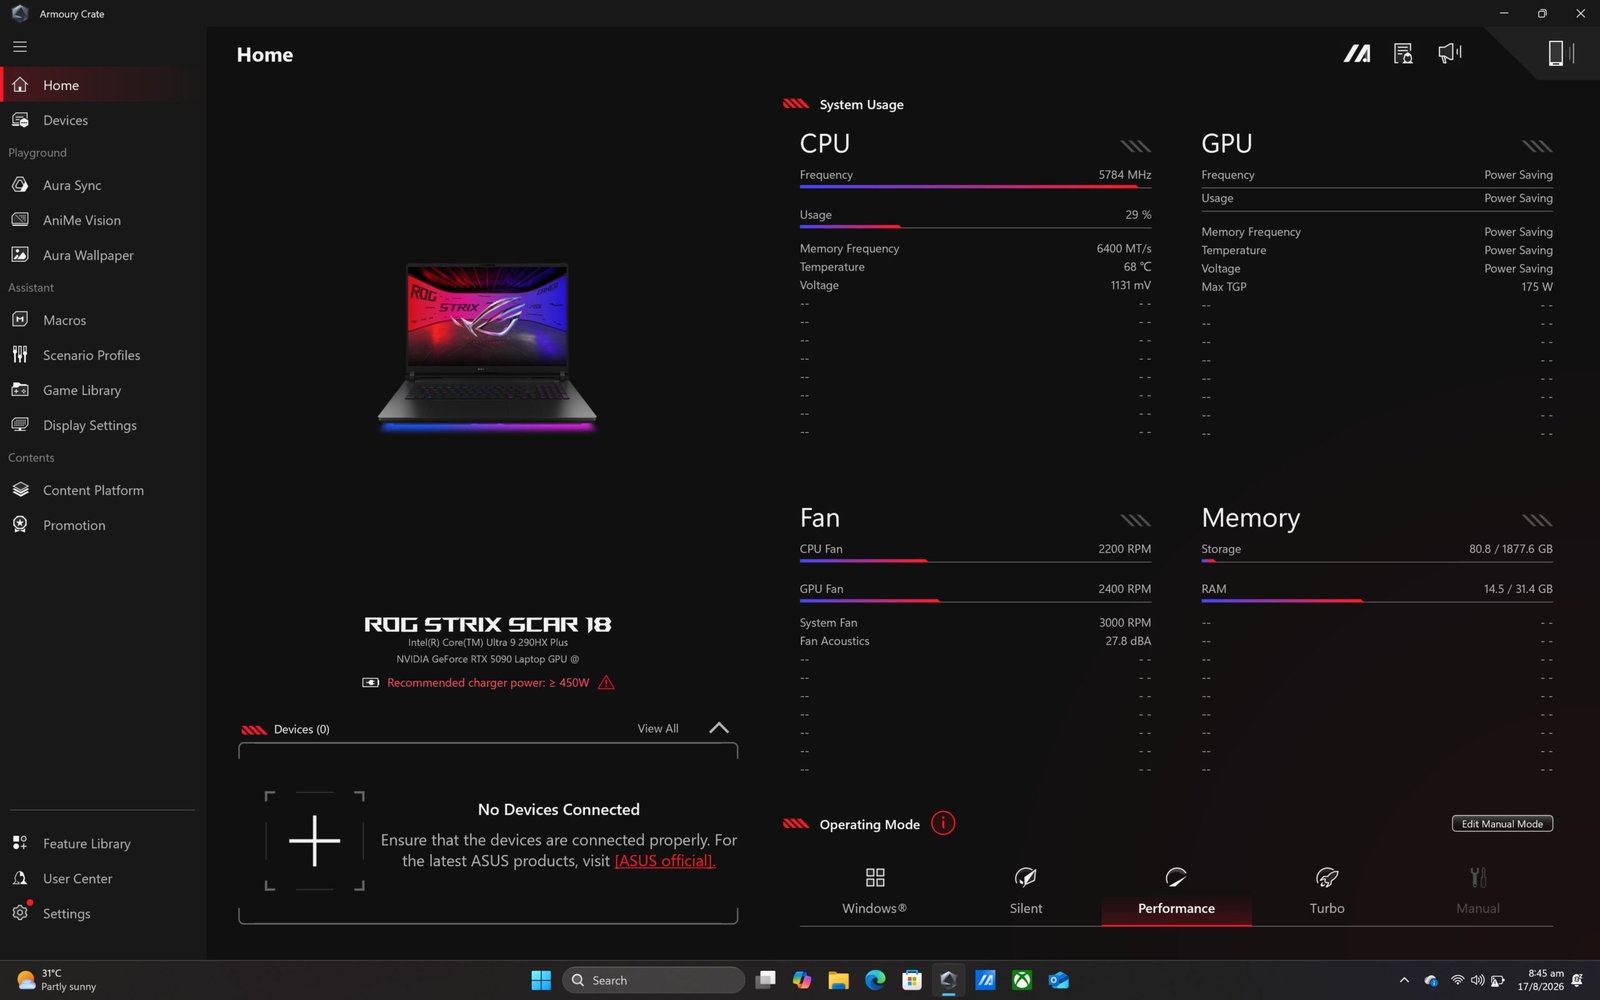Image resolution: width=1600 pixels, height=1000 pixels.
Task: Open the Game Library
Action: click(x=100, y=390)
